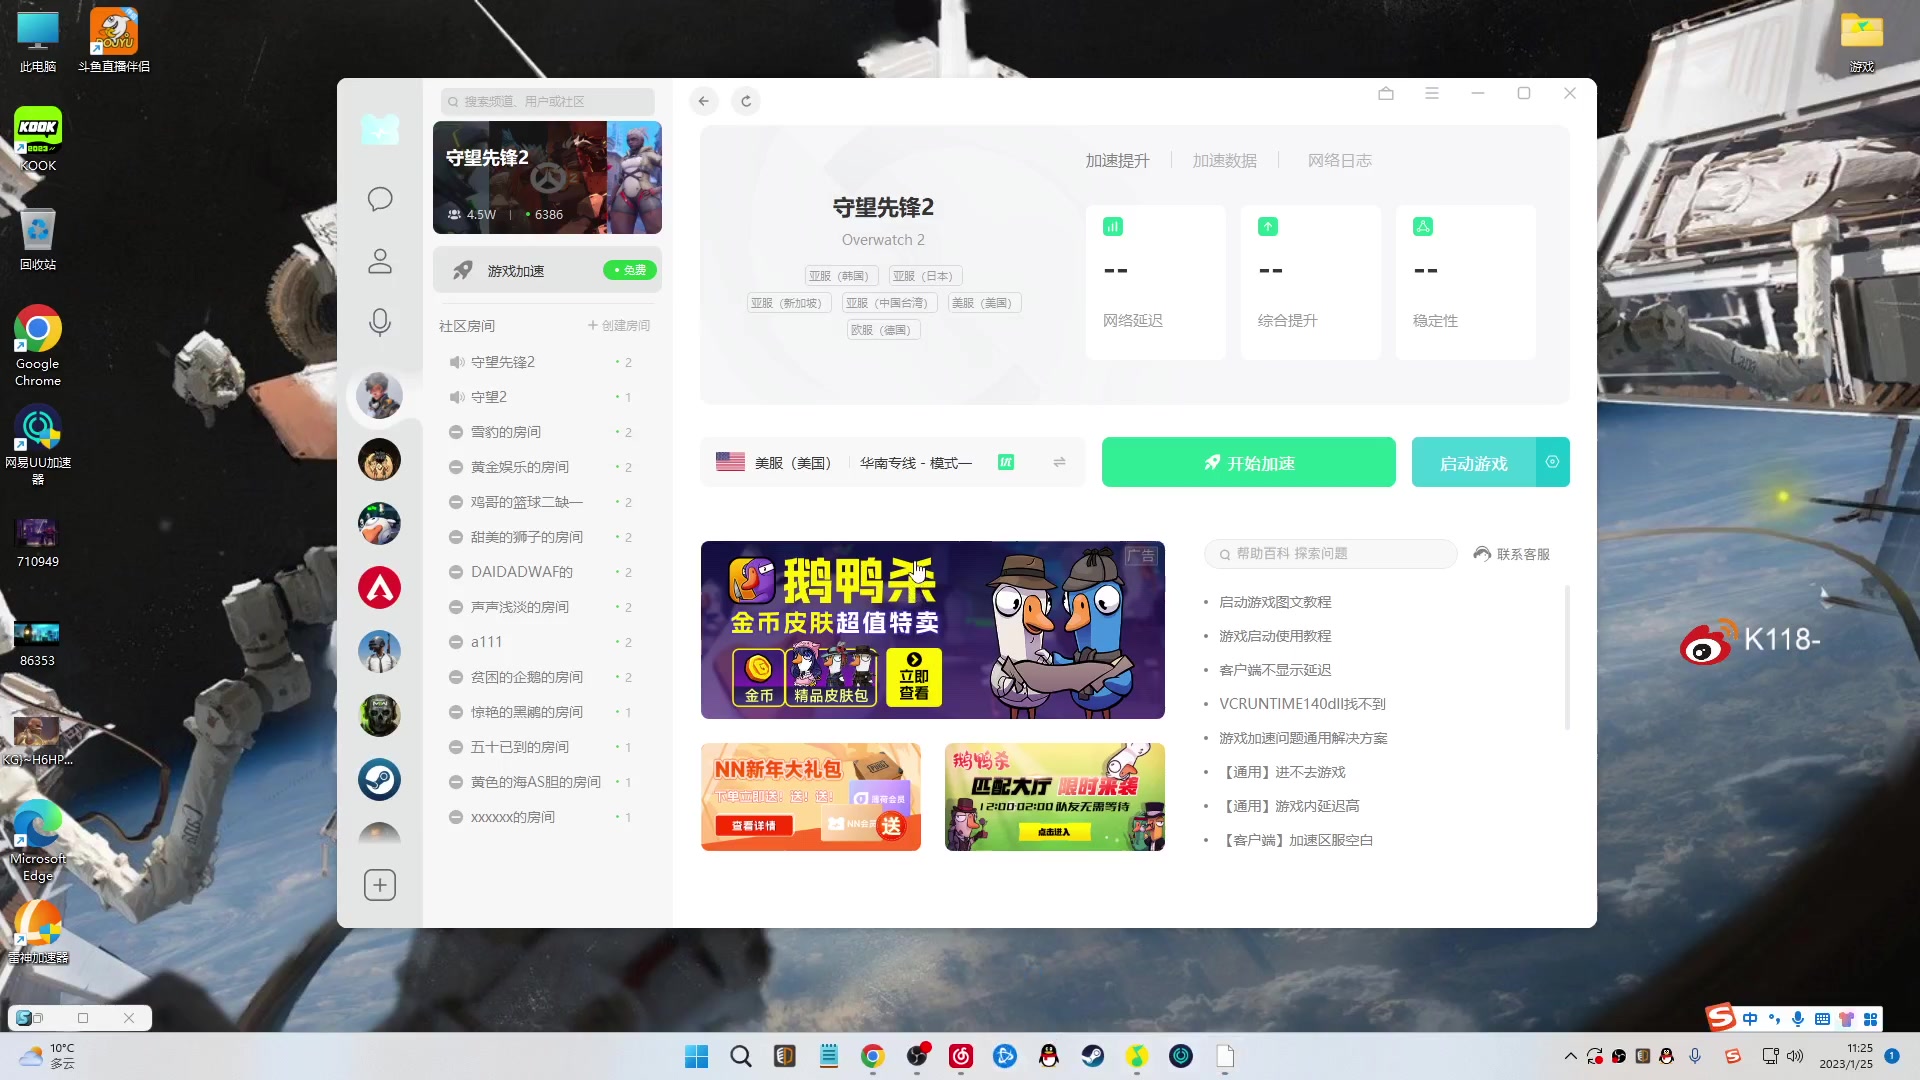Select the 亚服（中国台湾）region tag
The width and height of the screenshot is (1920, 1080).
tap(889, 303)
